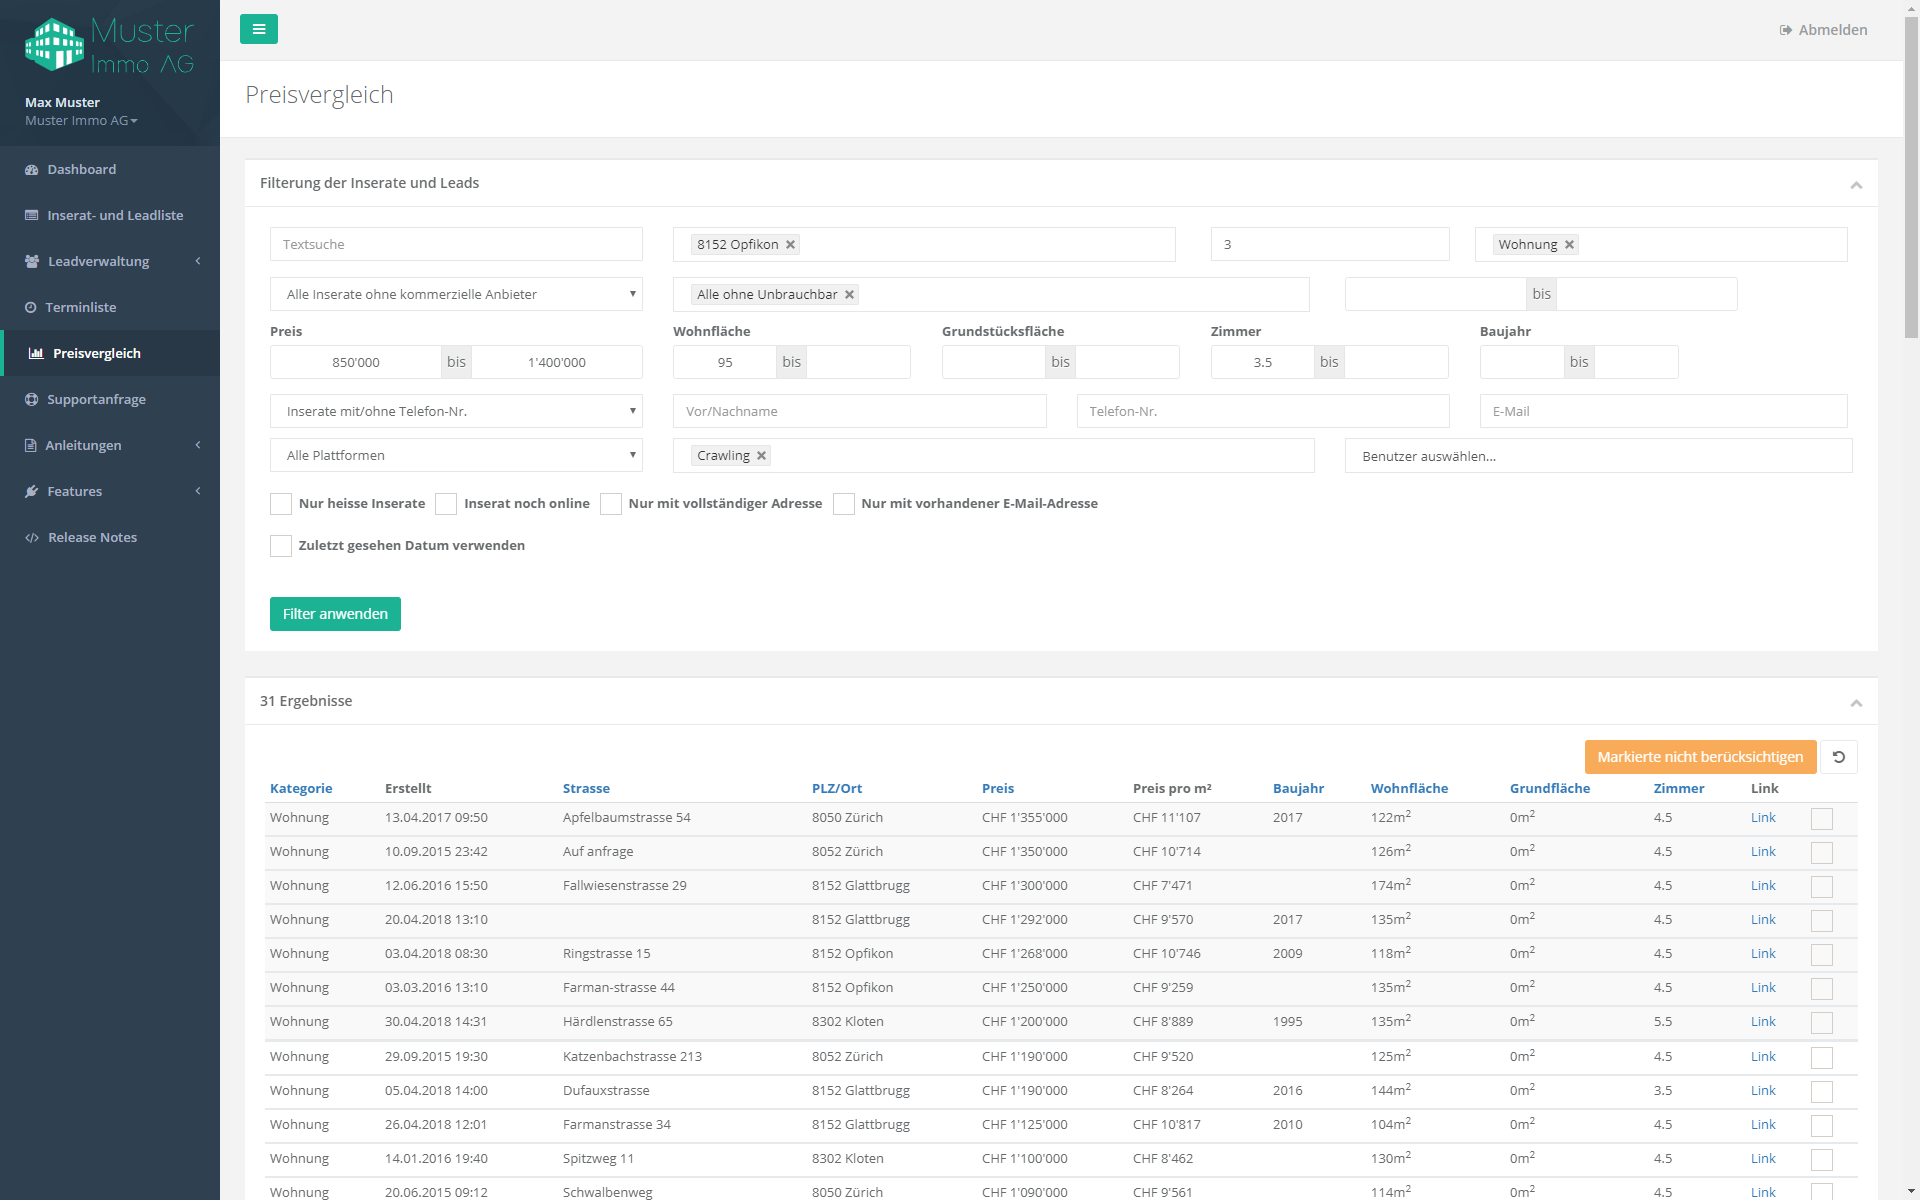This screenshot has height=1200, width=1920.
Task: Collapse the Filterung der Inserate panel
Action: pyautogui.click(x=1856, y=185)
